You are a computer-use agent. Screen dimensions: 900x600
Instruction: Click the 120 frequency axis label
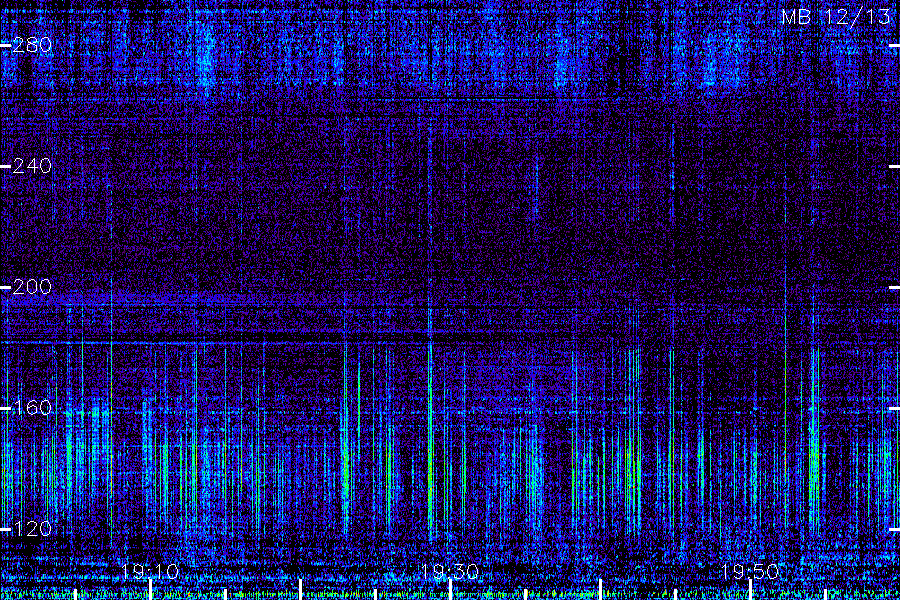click(32, 528)
